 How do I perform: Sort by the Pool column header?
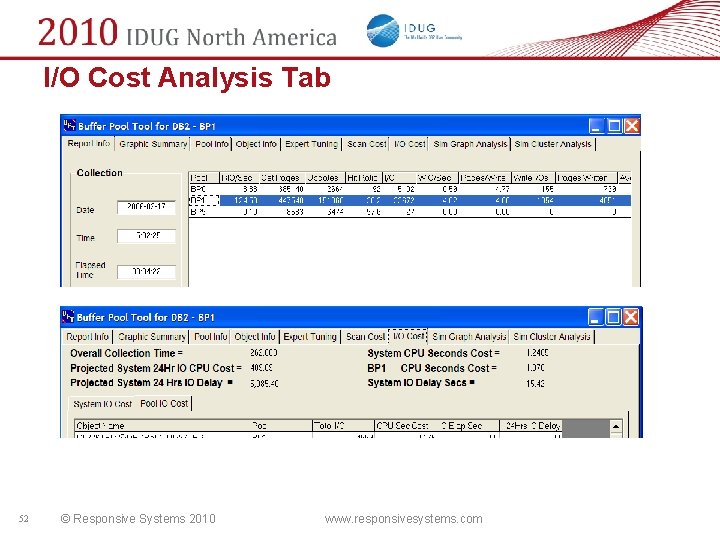click(x=204, y=178)
